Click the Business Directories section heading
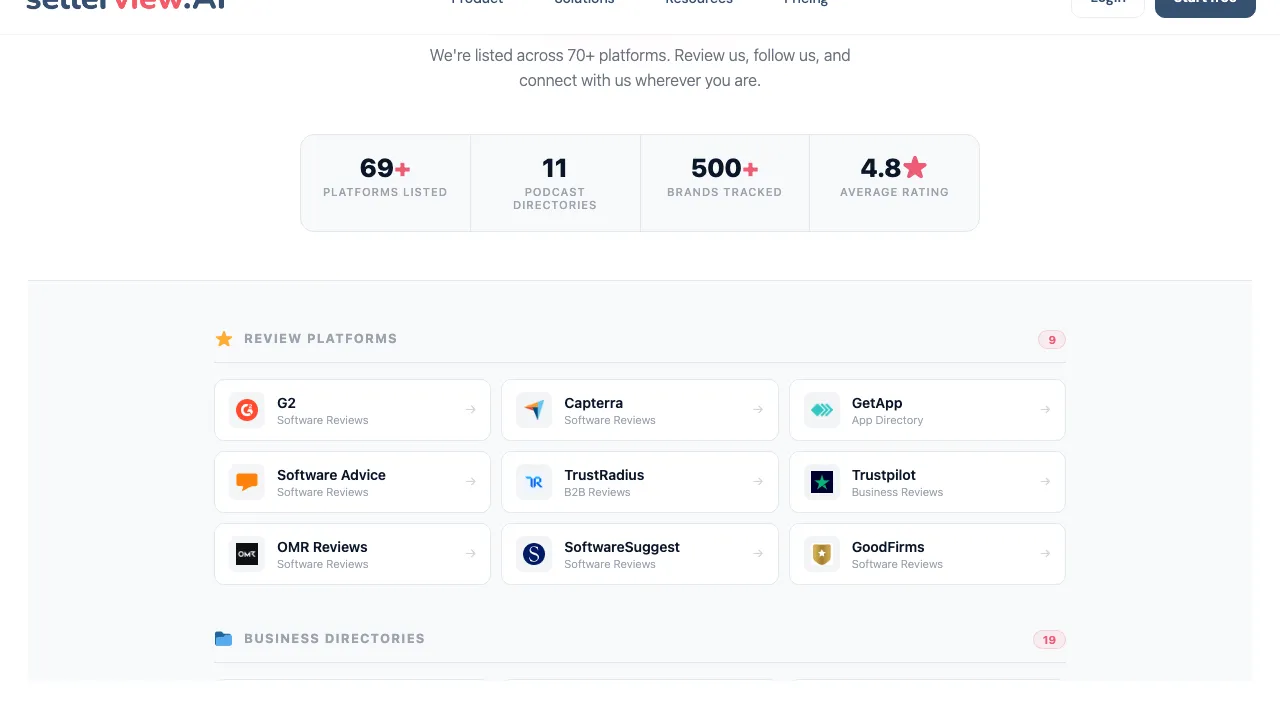 [334, 639]
